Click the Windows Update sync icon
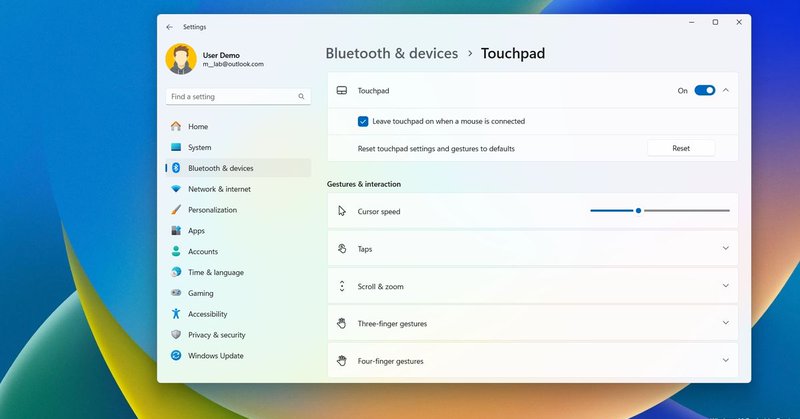Viewport: 800px width, 419px height. click(x=176, y=355)
